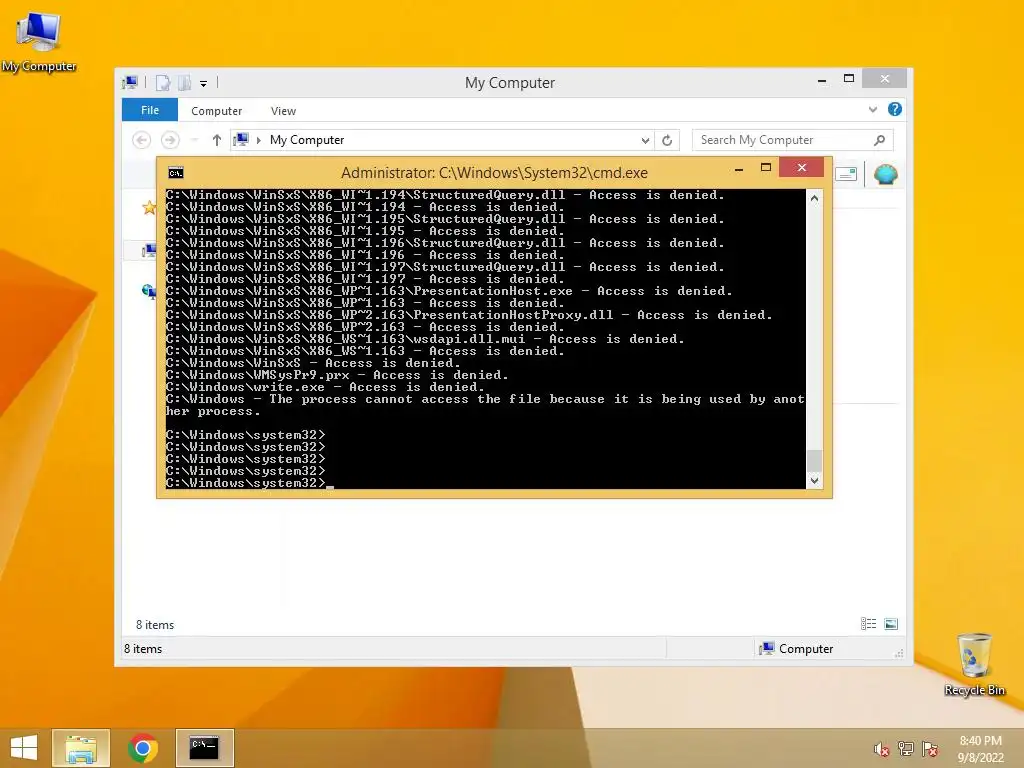Open the My Computer desktop icon
Viewport: 1024px width, 768px height.
coord(39,40)
